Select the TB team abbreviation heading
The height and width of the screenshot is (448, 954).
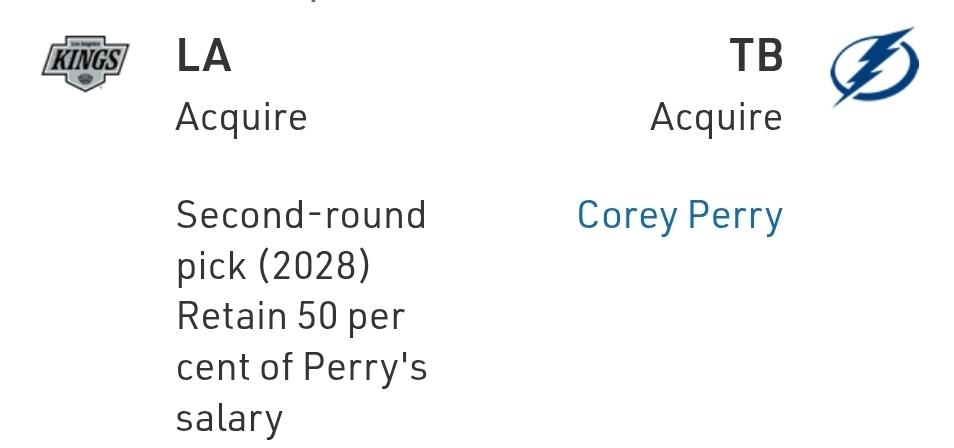tap(755, 57)
